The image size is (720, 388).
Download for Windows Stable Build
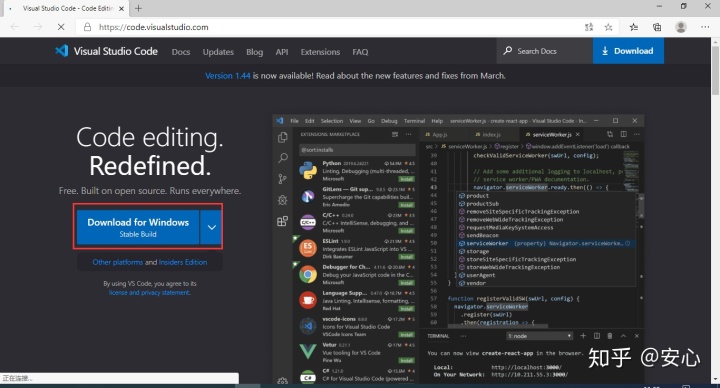click(138, 227)
